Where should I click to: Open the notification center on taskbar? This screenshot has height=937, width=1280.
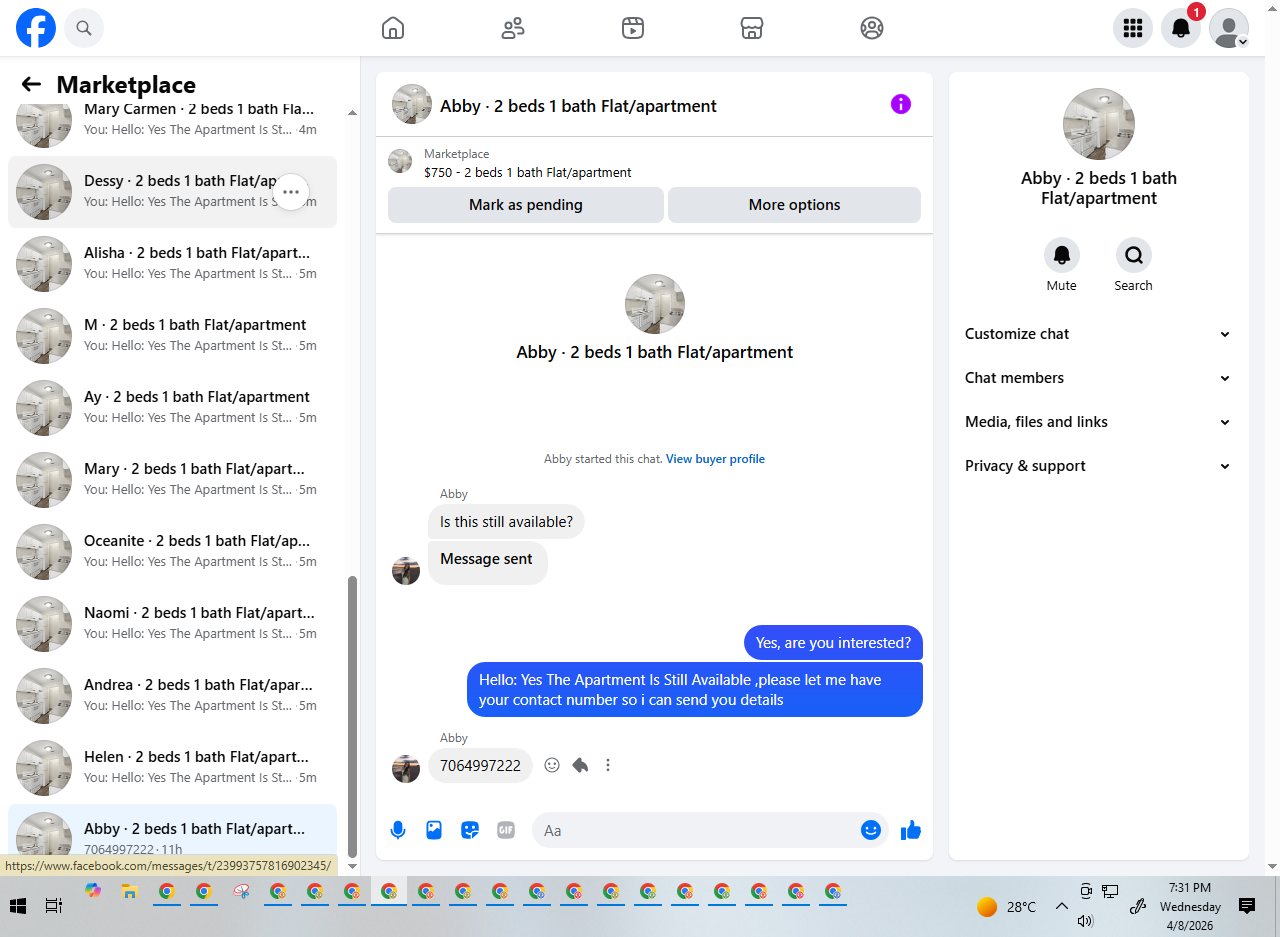tap(1247, 906)
